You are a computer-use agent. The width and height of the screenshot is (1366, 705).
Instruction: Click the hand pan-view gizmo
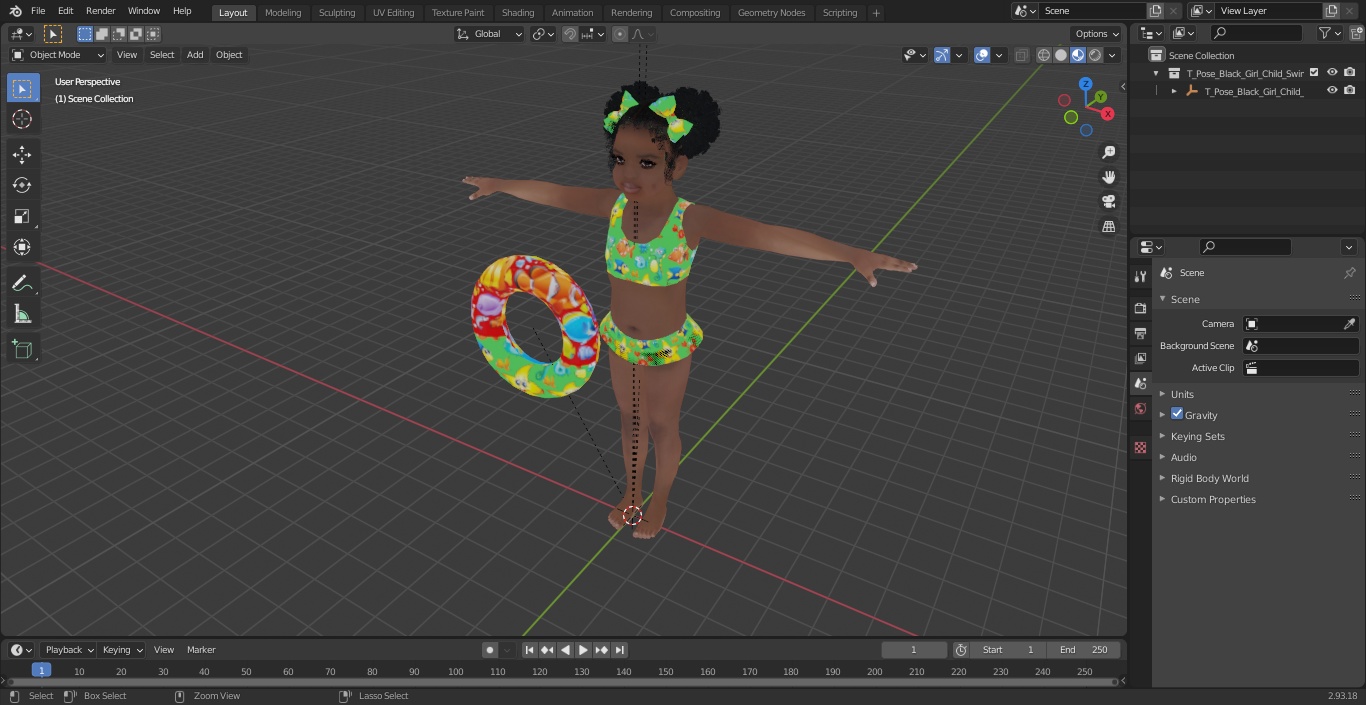tap(1108, 177)
